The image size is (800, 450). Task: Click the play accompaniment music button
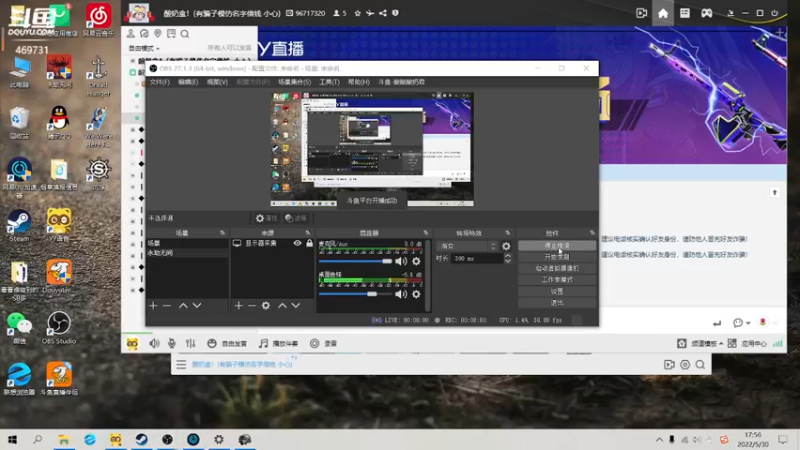279,343
